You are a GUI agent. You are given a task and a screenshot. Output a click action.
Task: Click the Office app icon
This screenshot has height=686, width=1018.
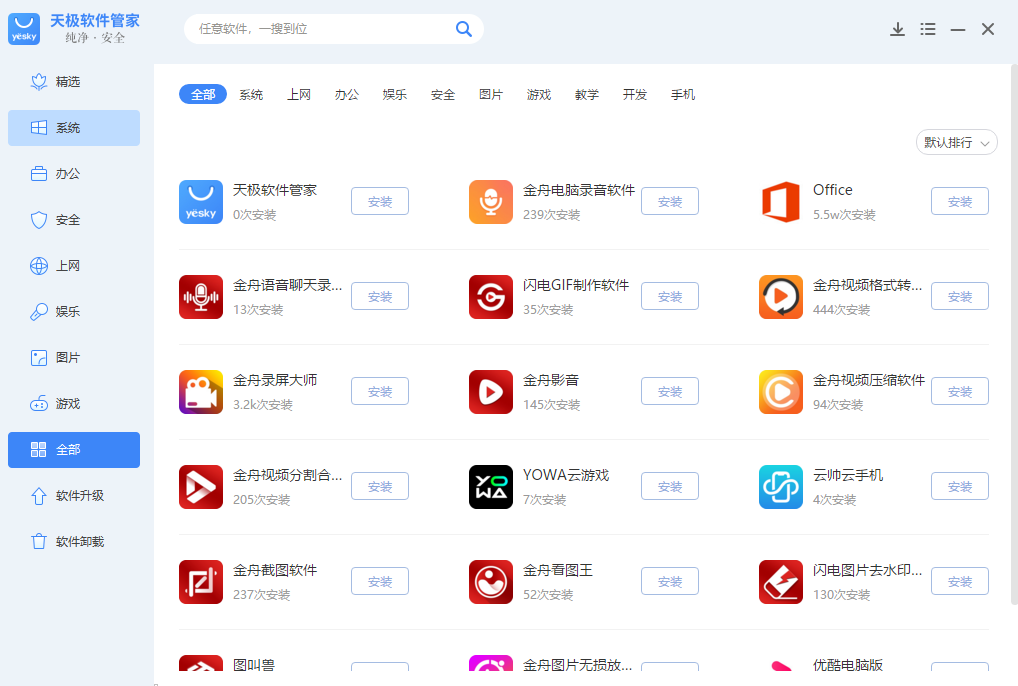[x=780, y=202]
